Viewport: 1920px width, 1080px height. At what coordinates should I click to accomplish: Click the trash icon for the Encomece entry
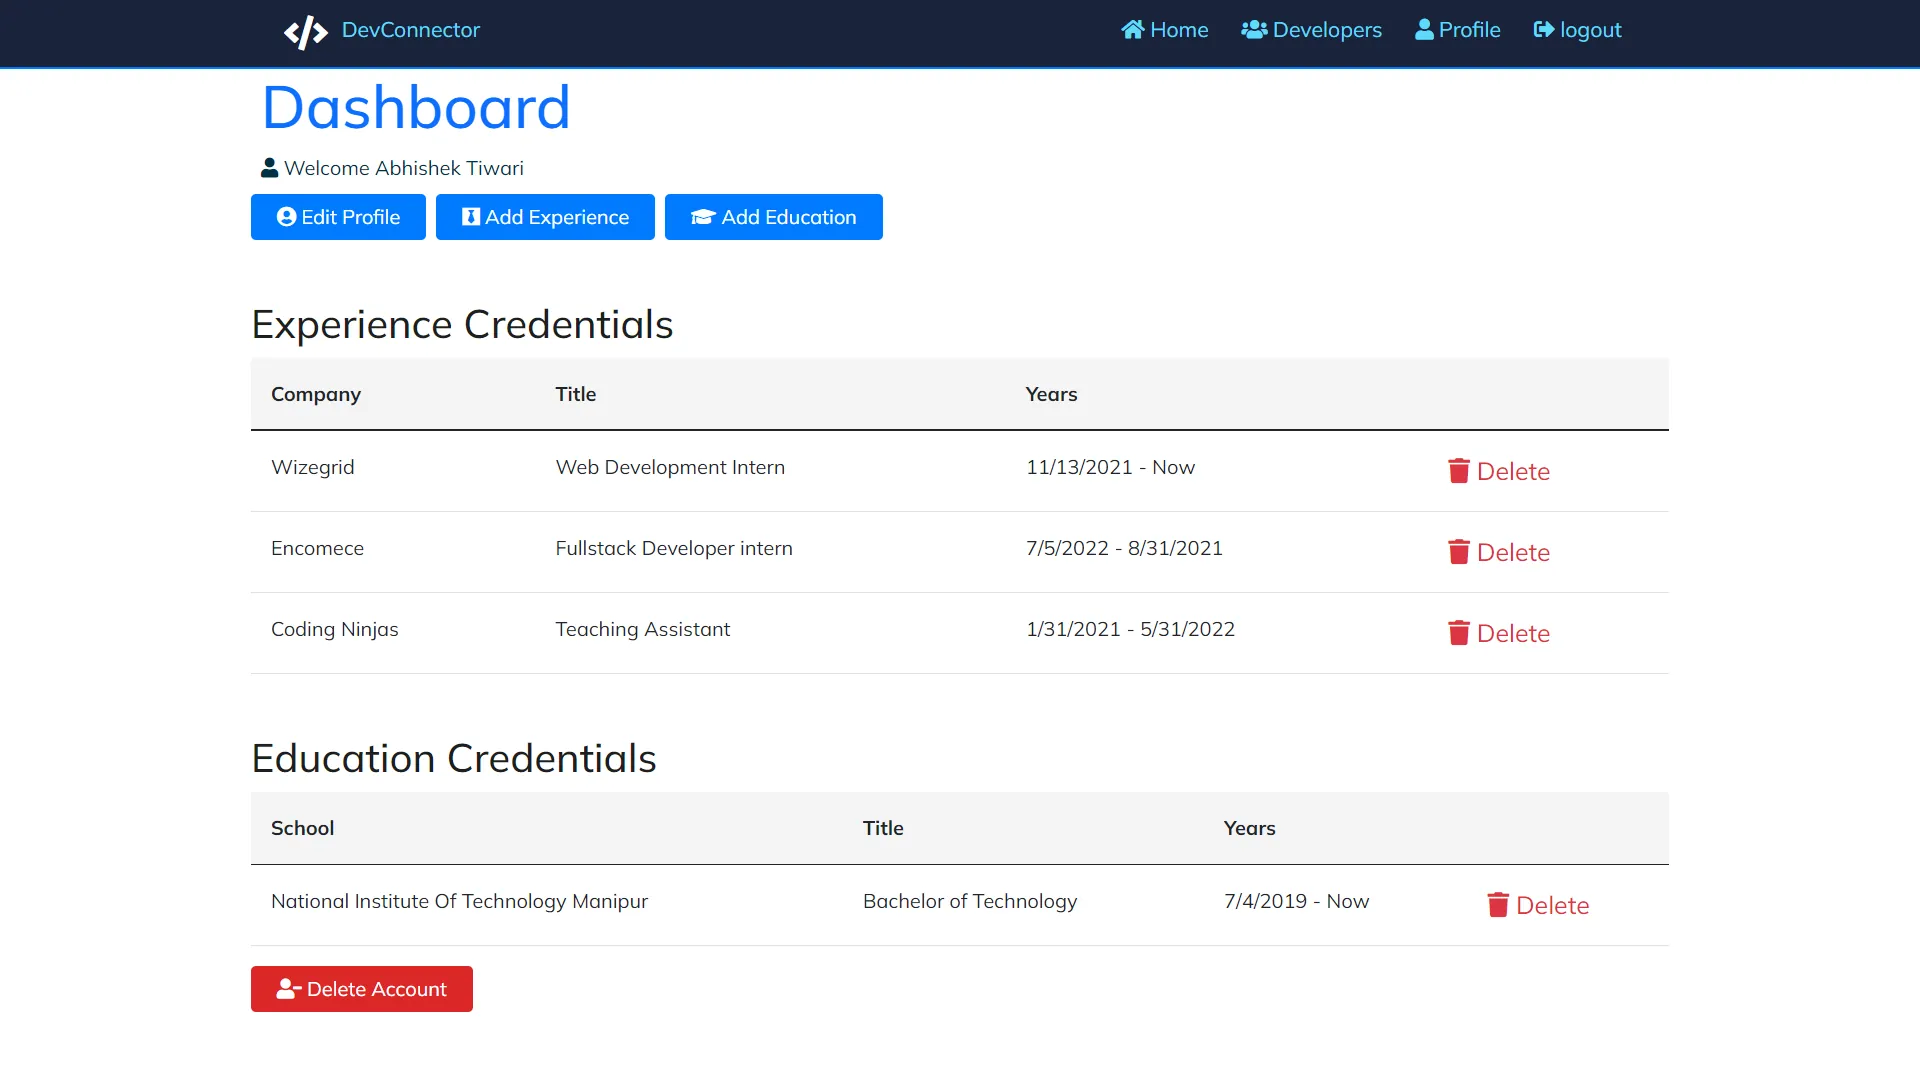(x=1459, y=551)
